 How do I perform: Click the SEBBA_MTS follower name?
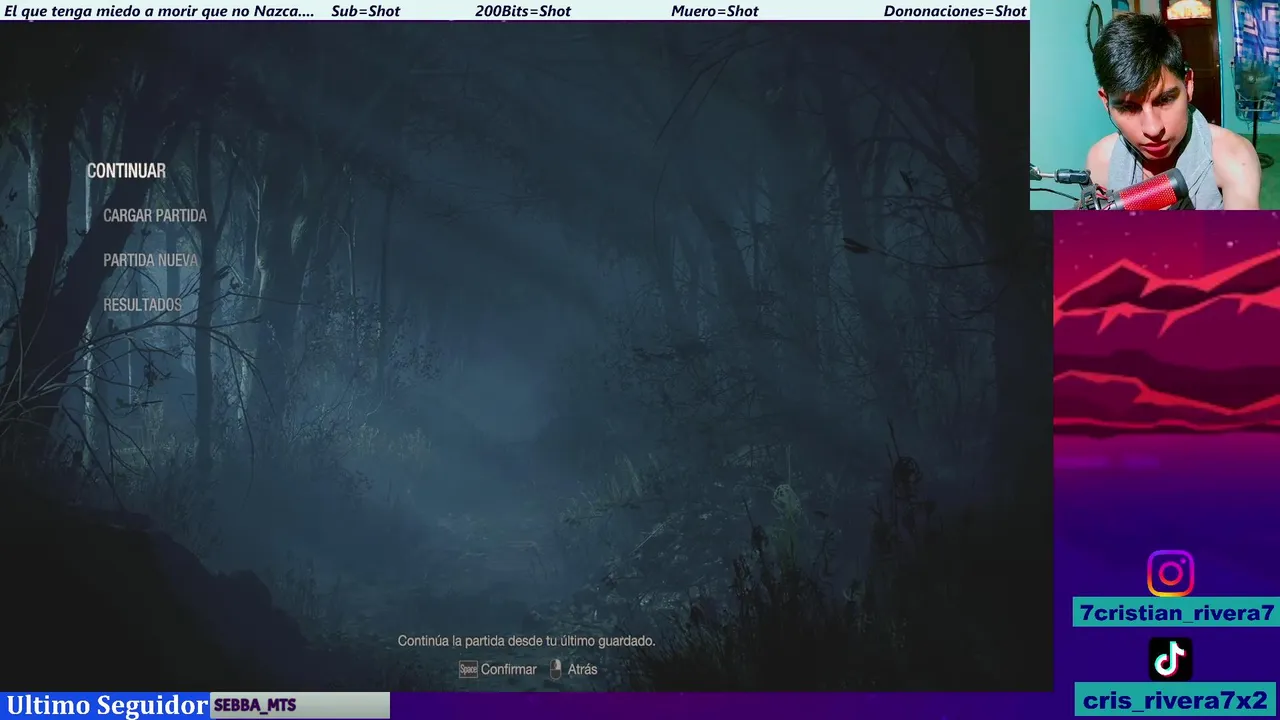point(255,705)
